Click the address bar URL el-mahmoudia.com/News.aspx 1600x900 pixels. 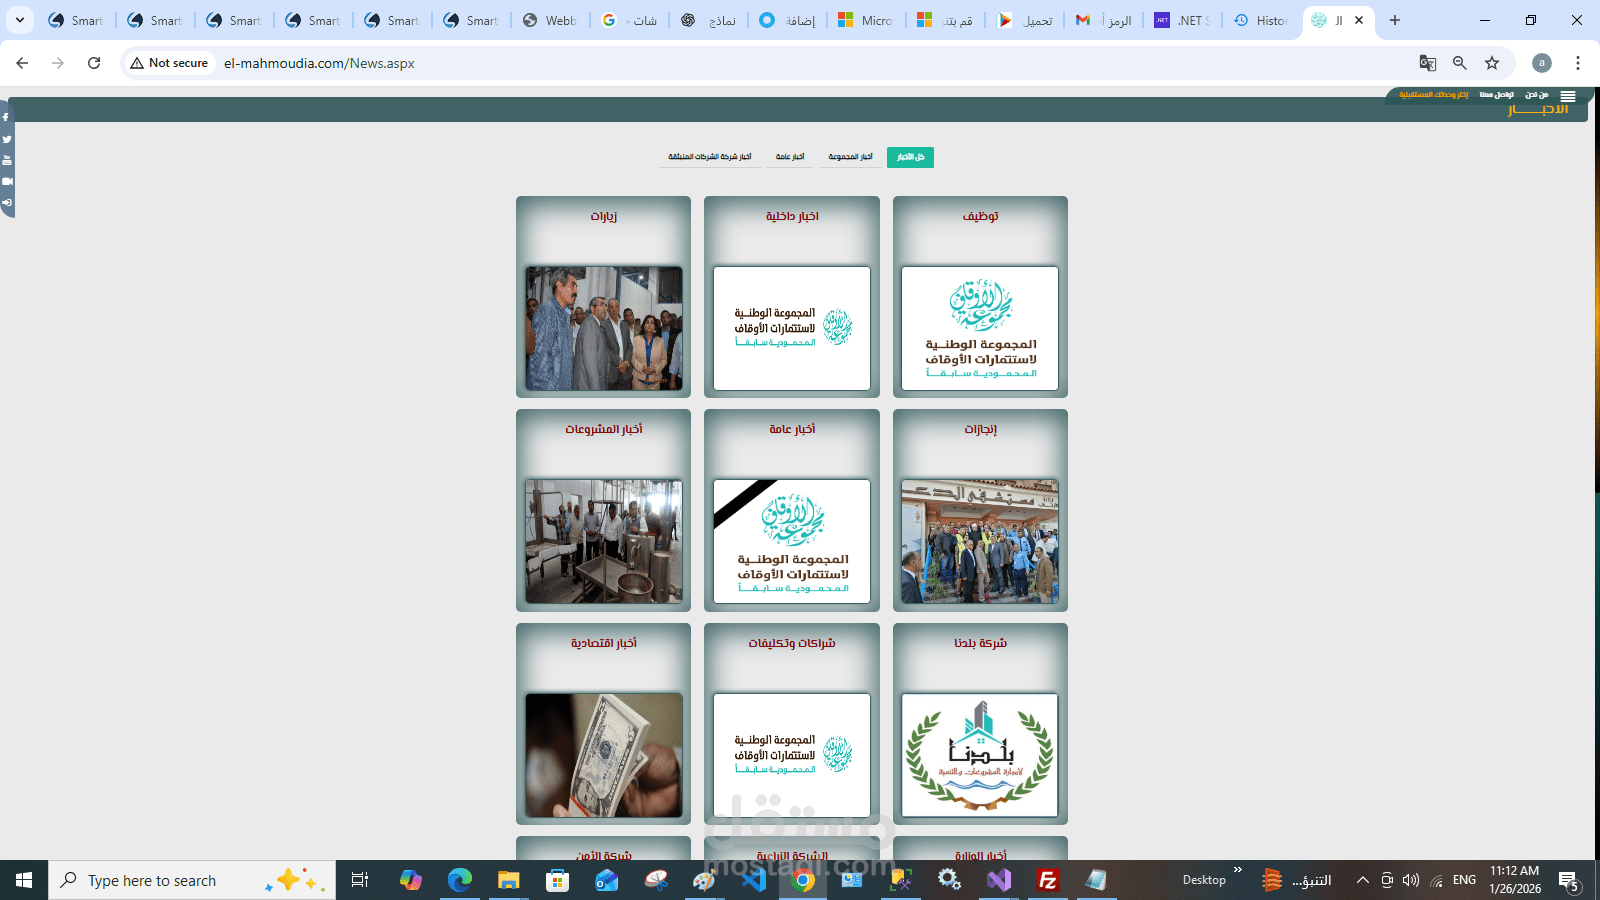[x=319, y=63]
